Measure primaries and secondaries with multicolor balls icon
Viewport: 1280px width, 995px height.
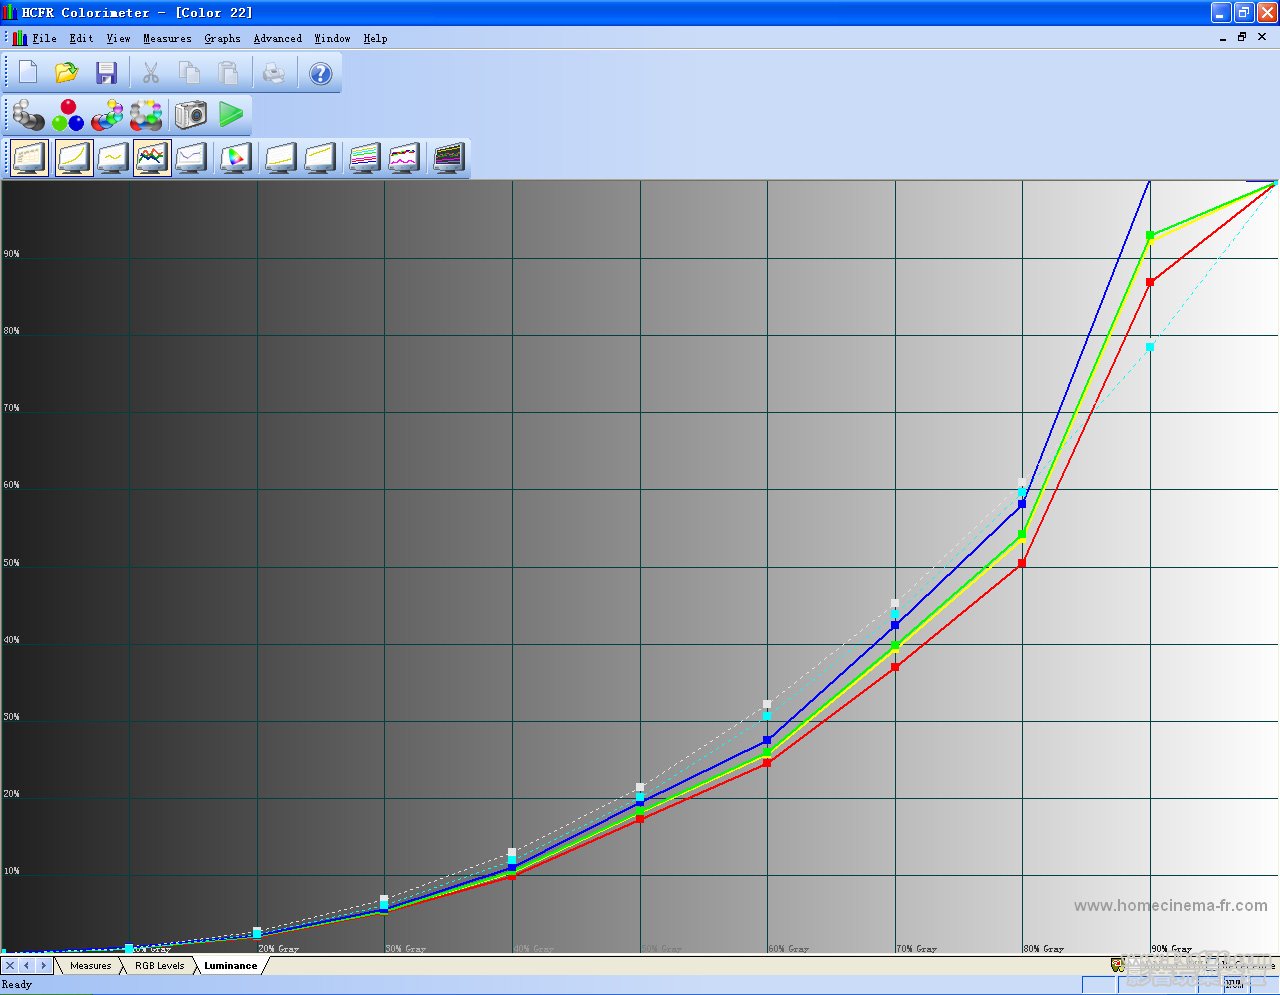[107, 115]
